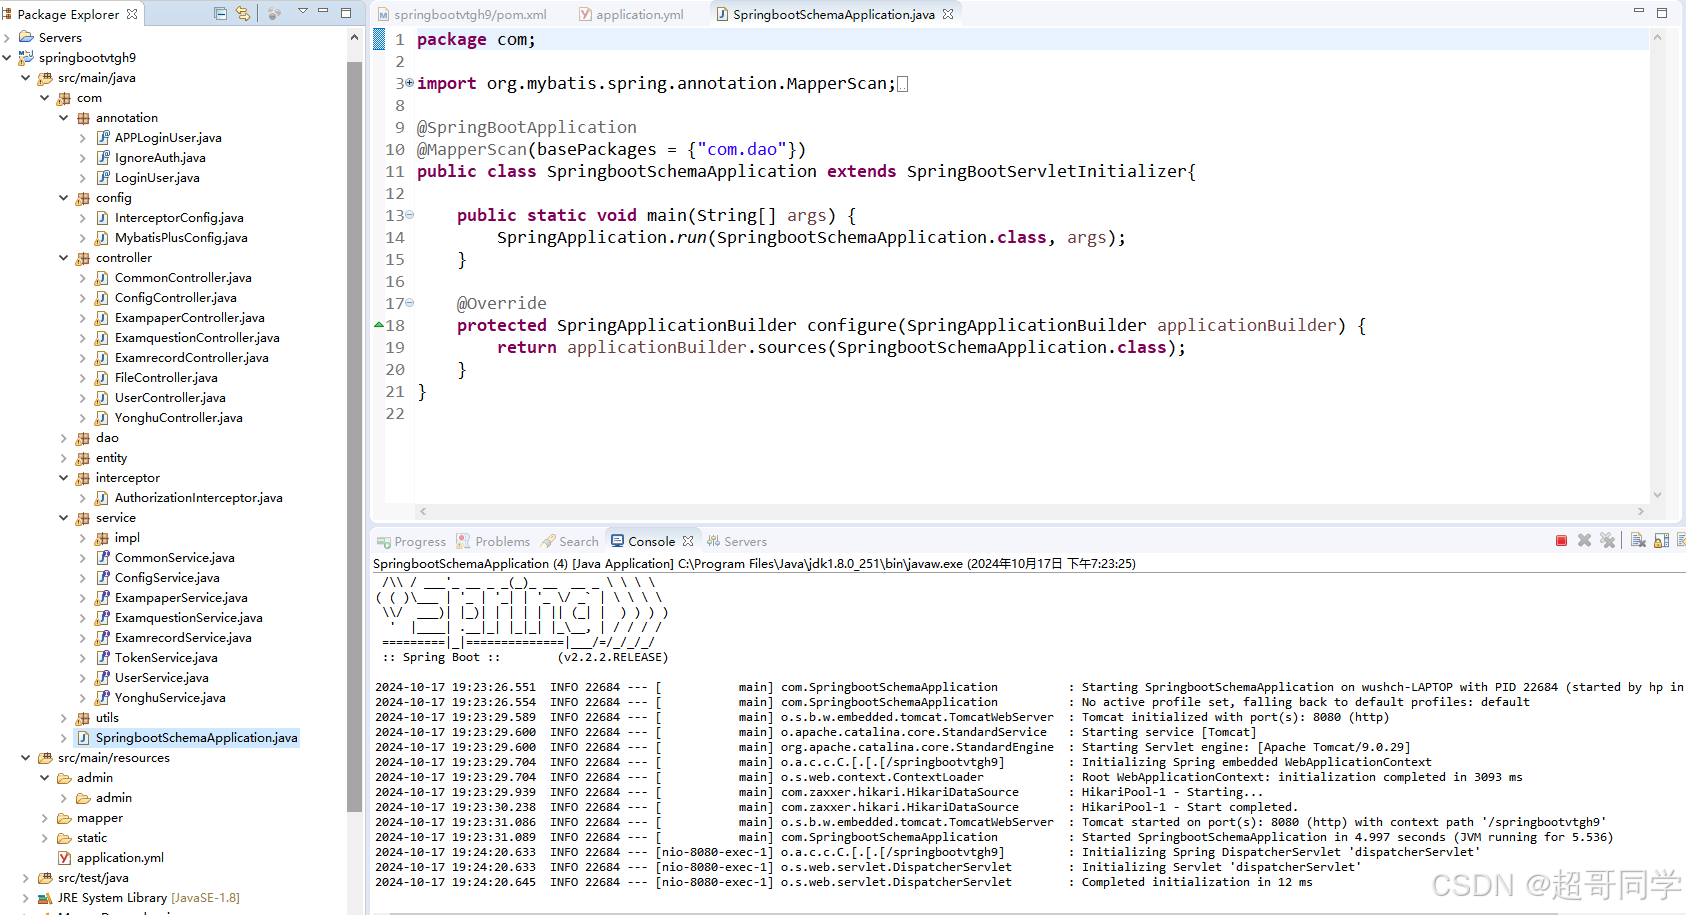The height and width of the screenshot is (915, 1686).
Task: Expand the dao package folder
Action: point(63,437)
